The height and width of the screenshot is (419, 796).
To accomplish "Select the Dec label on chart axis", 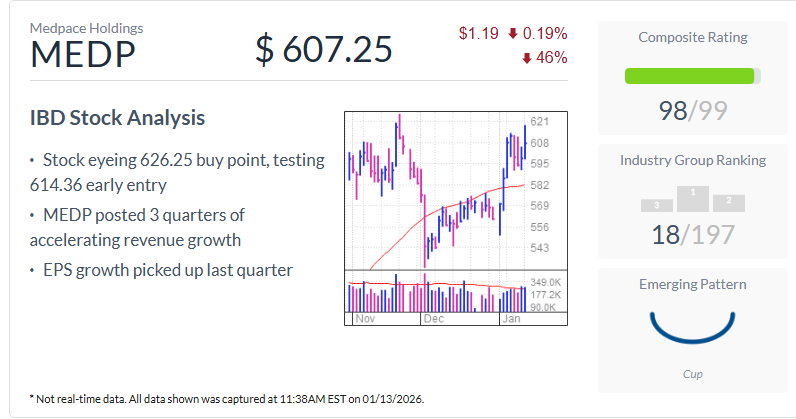I will 434,318.
